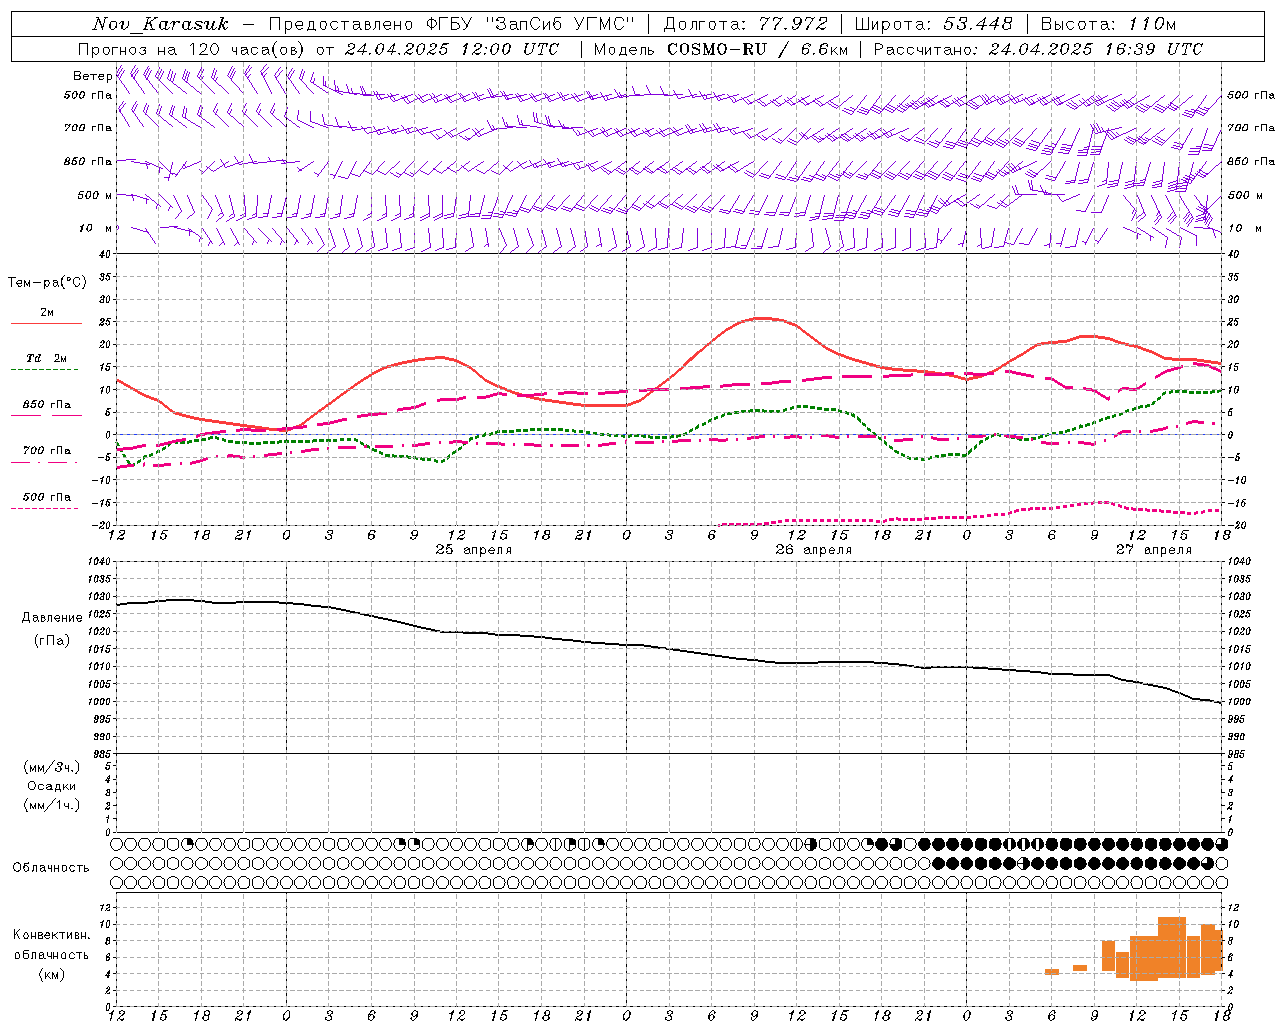Click the Модель COSMO-RU / 6.6км label
Screen dimensions: 1280x1024
721,49
